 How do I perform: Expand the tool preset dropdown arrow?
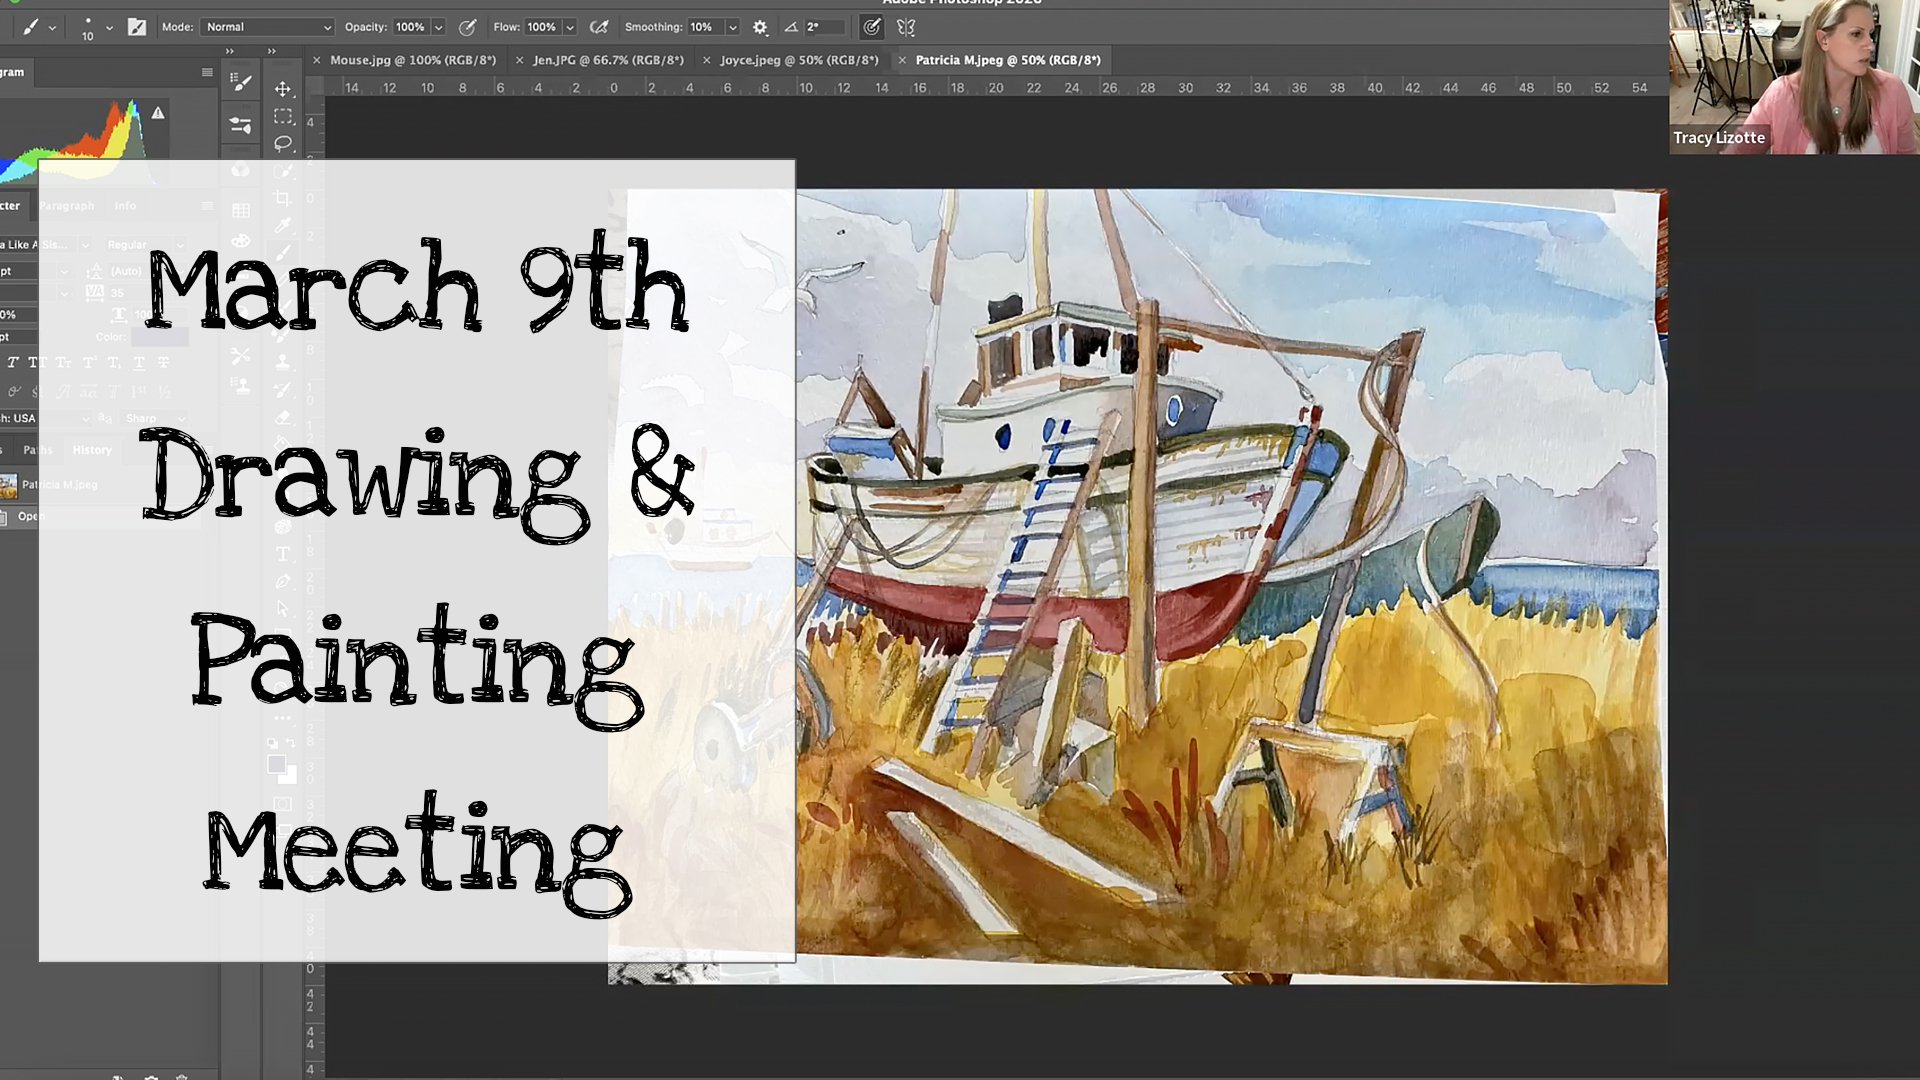click(52, 28)
